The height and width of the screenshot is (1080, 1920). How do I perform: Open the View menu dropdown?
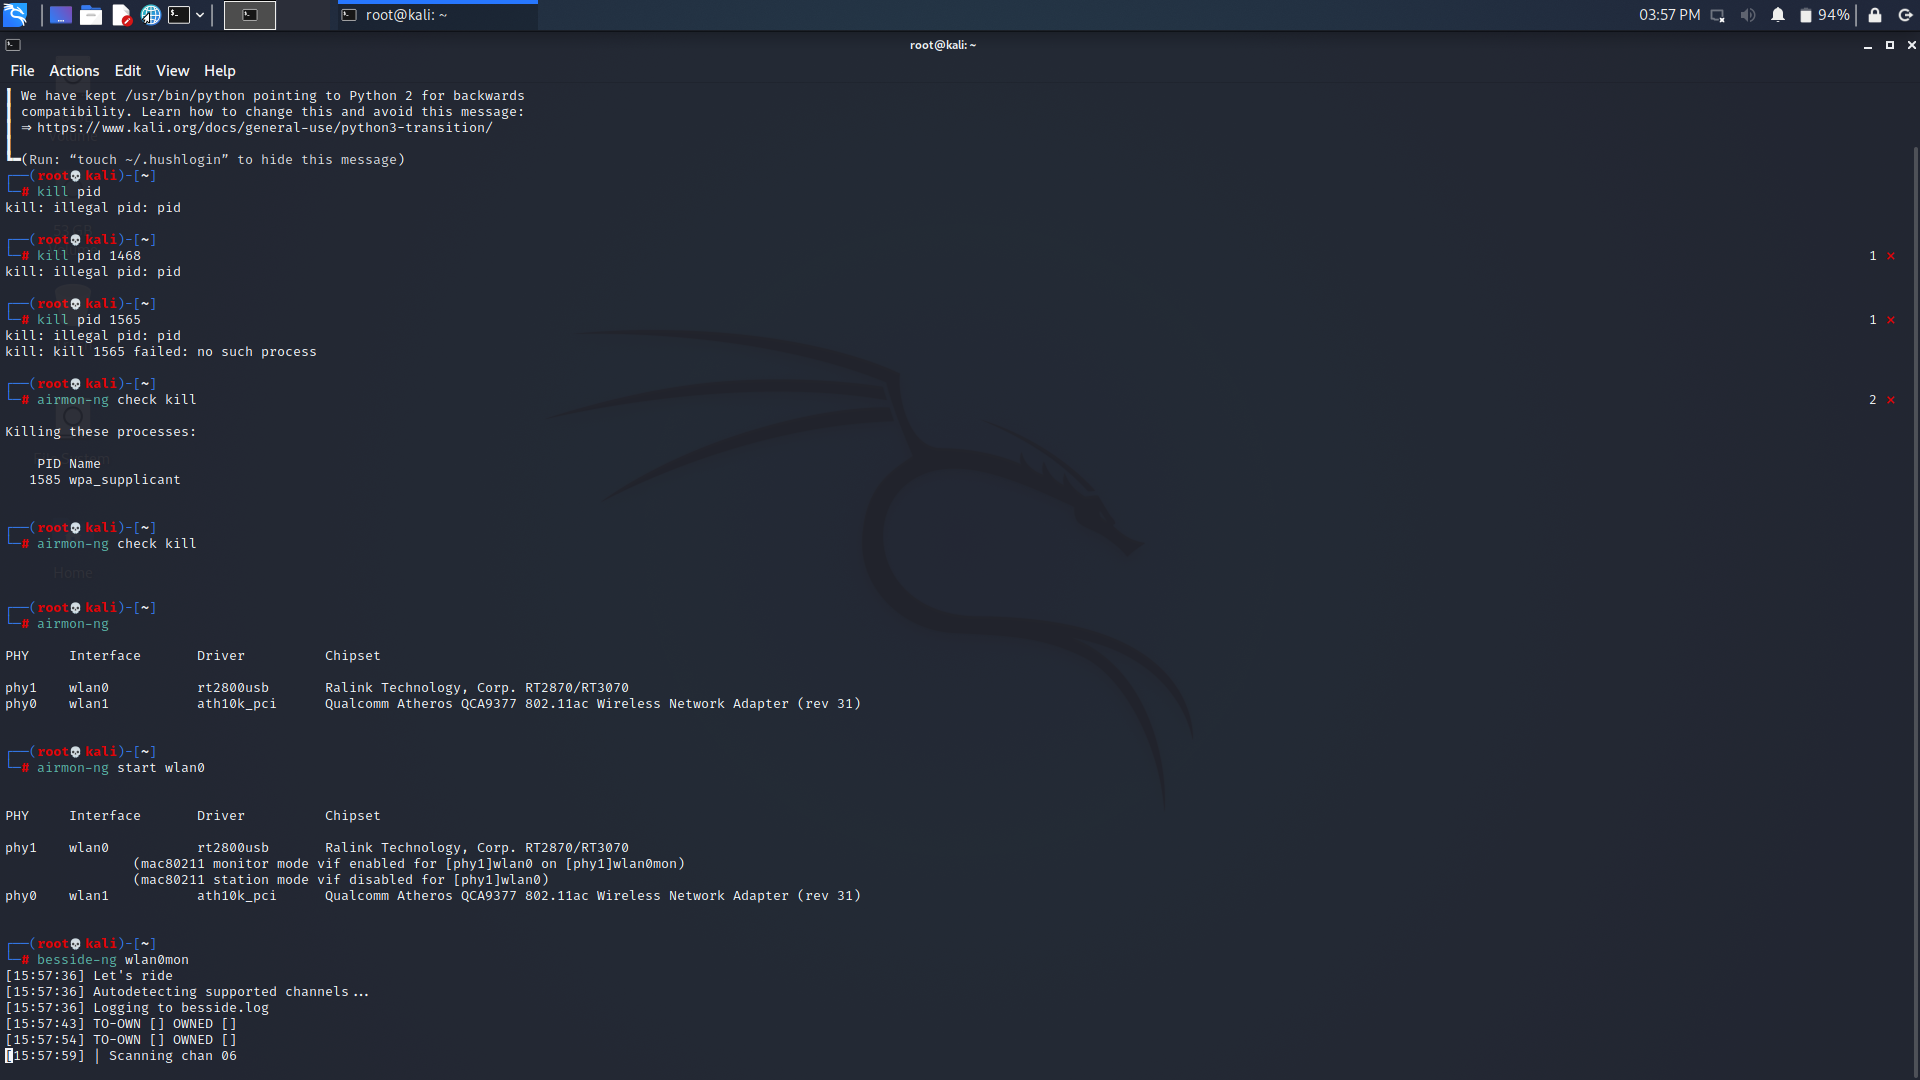pos(172,71)
